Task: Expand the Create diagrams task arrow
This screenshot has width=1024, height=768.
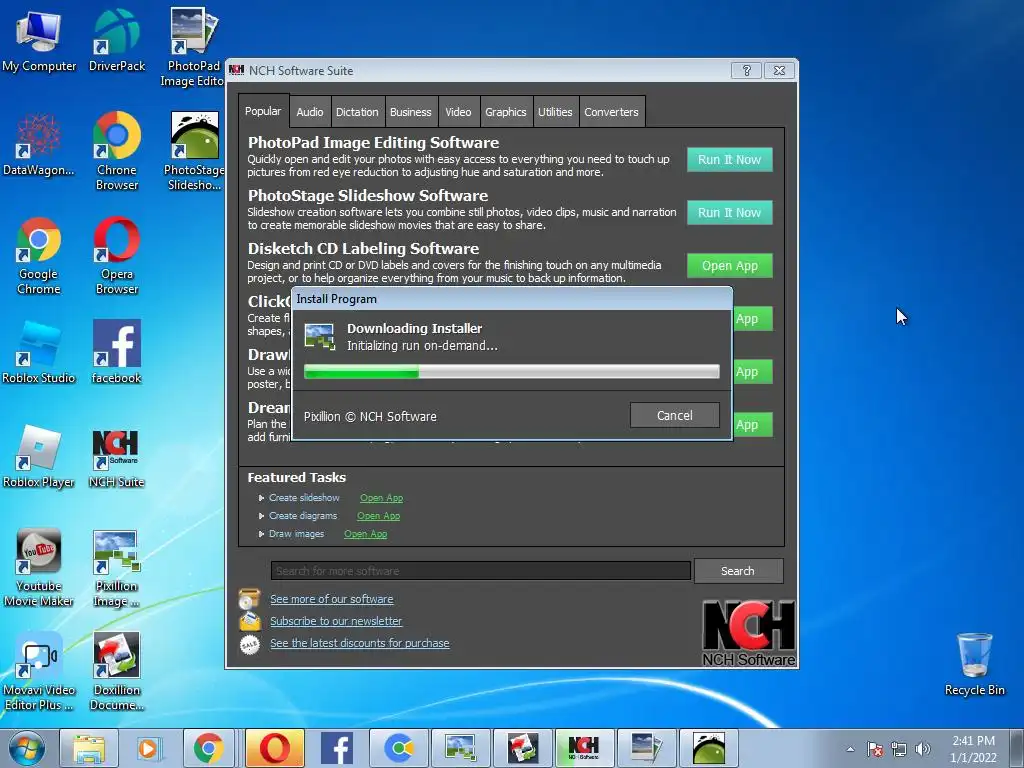Action: coord(261,516)
